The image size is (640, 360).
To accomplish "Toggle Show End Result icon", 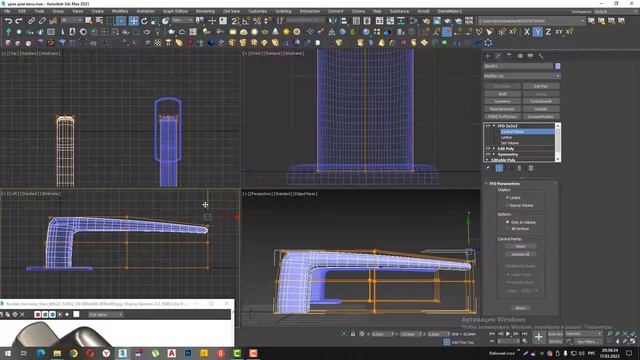I will click(499, 168).
